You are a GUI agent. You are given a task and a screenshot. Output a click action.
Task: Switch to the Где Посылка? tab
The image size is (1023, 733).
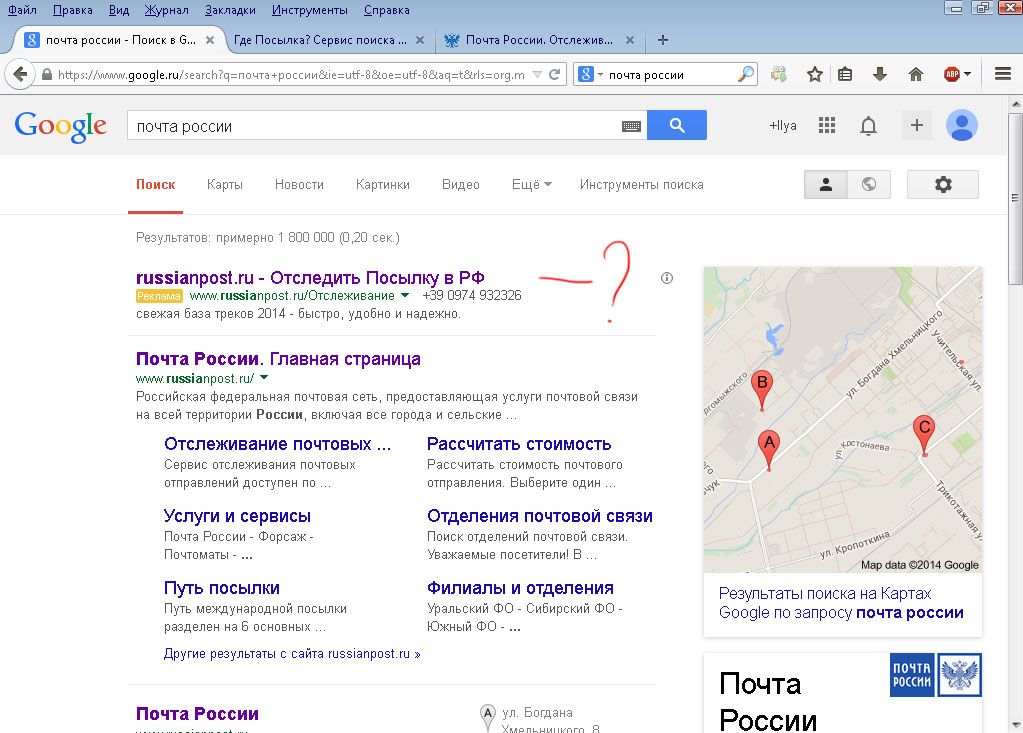coord(320,40)
